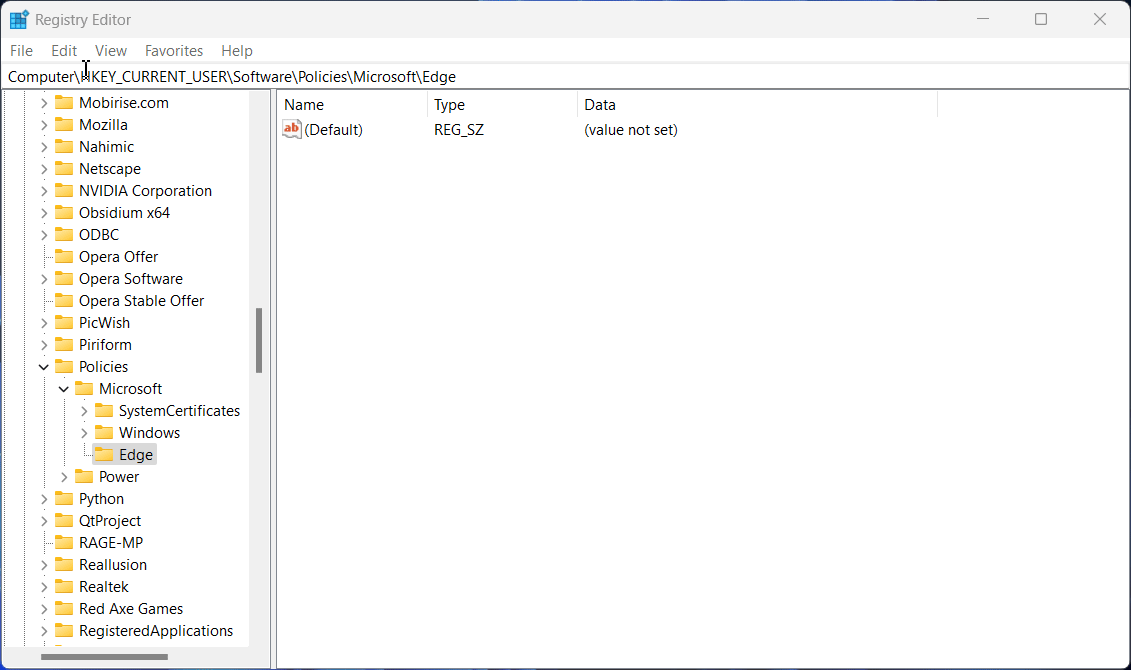The image size is (1131, 670).
Task: Expand the Obsidium x64 key
Action: coord(44,213)
